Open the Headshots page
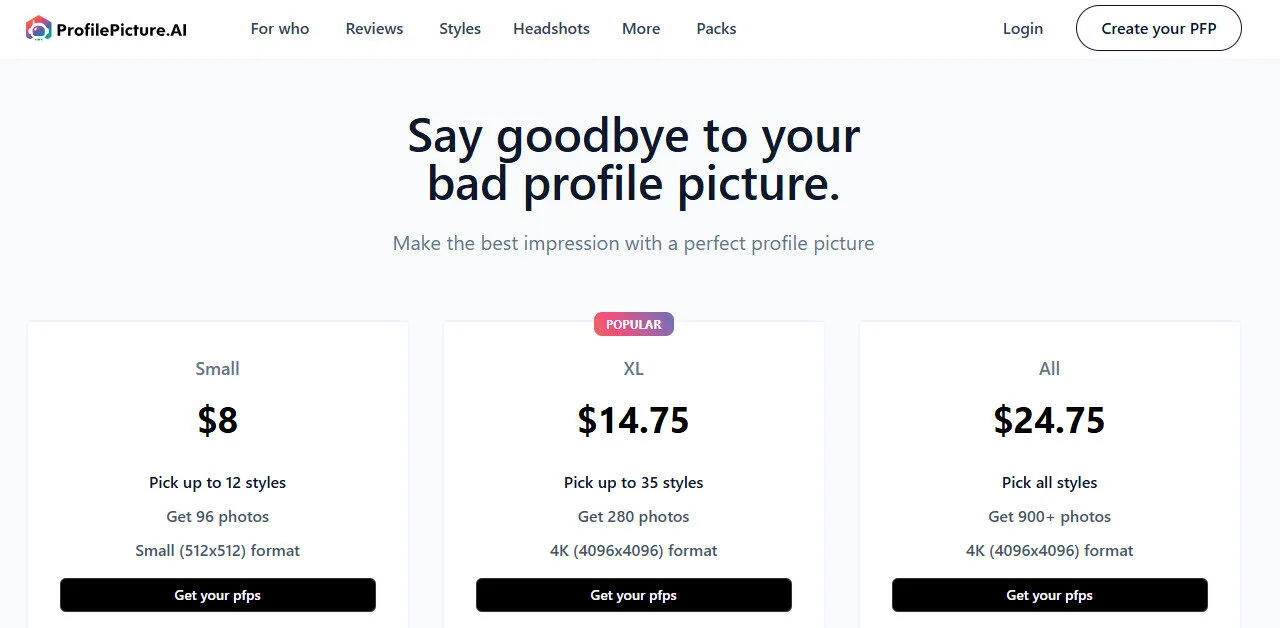Image resolution: width=1280 pixels, height=628 pixels. pos(551,28)
